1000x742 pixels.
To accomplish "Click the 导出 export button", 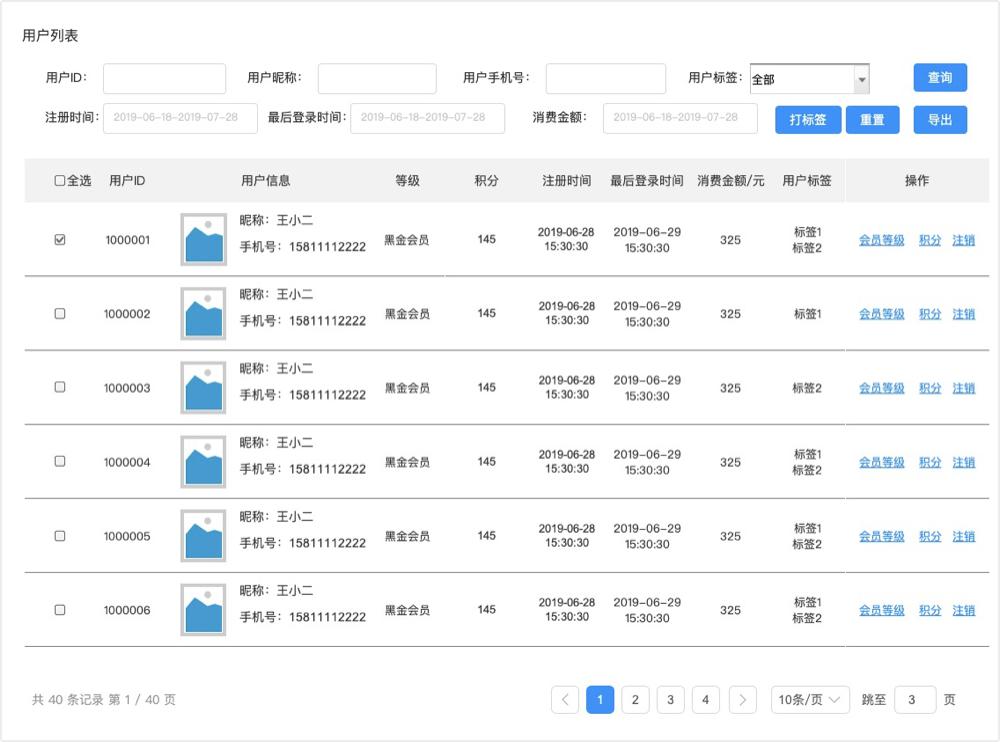I will click(x=939, y=119).
